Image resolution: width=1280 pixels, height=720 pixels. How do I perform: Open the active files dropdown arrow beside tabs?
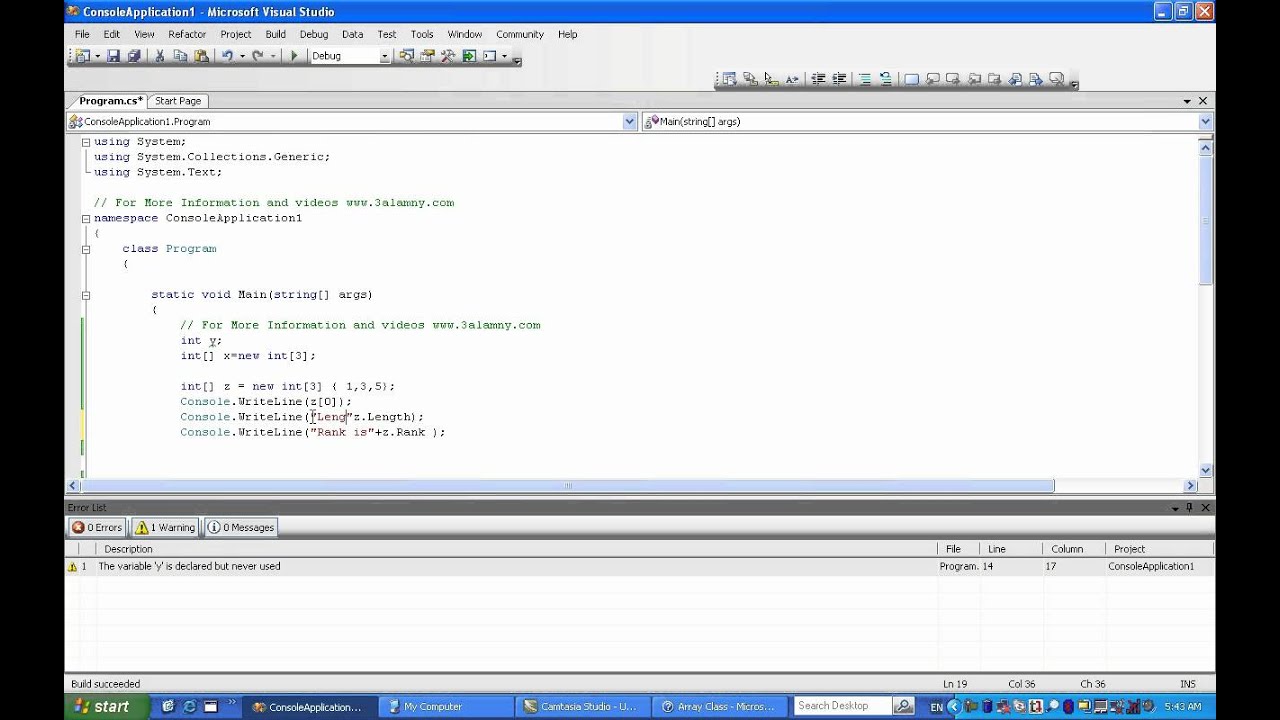click(x=1187, y=101)
